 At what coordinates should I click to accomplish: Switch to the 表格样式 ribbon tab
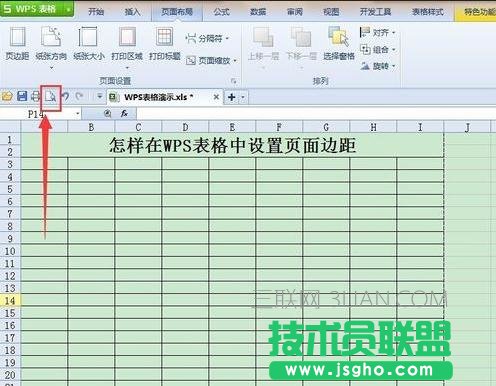pos(428,12)
